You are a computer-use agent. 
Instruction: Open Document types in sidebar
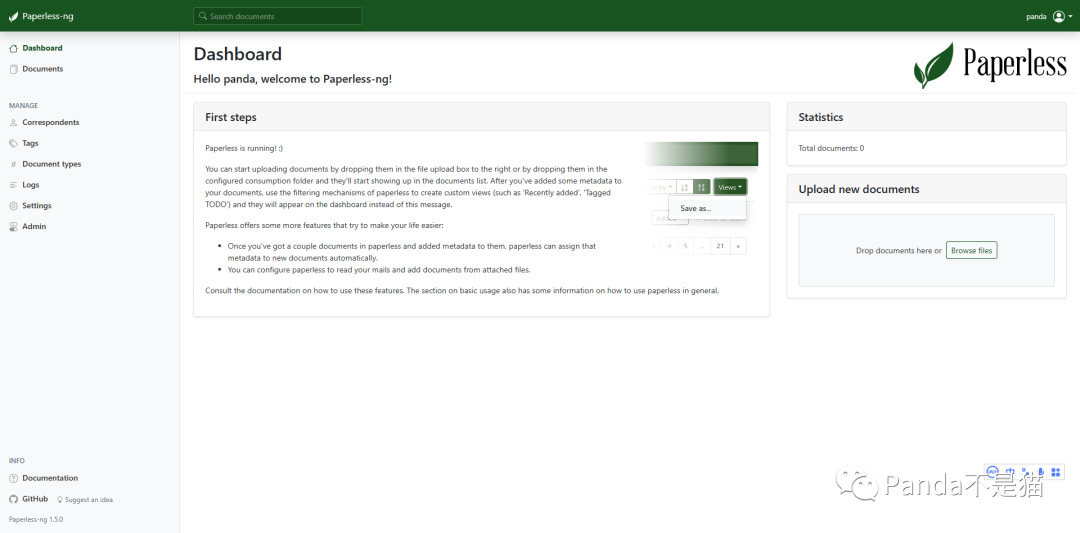pyautogui.click(x=45, y=164)
